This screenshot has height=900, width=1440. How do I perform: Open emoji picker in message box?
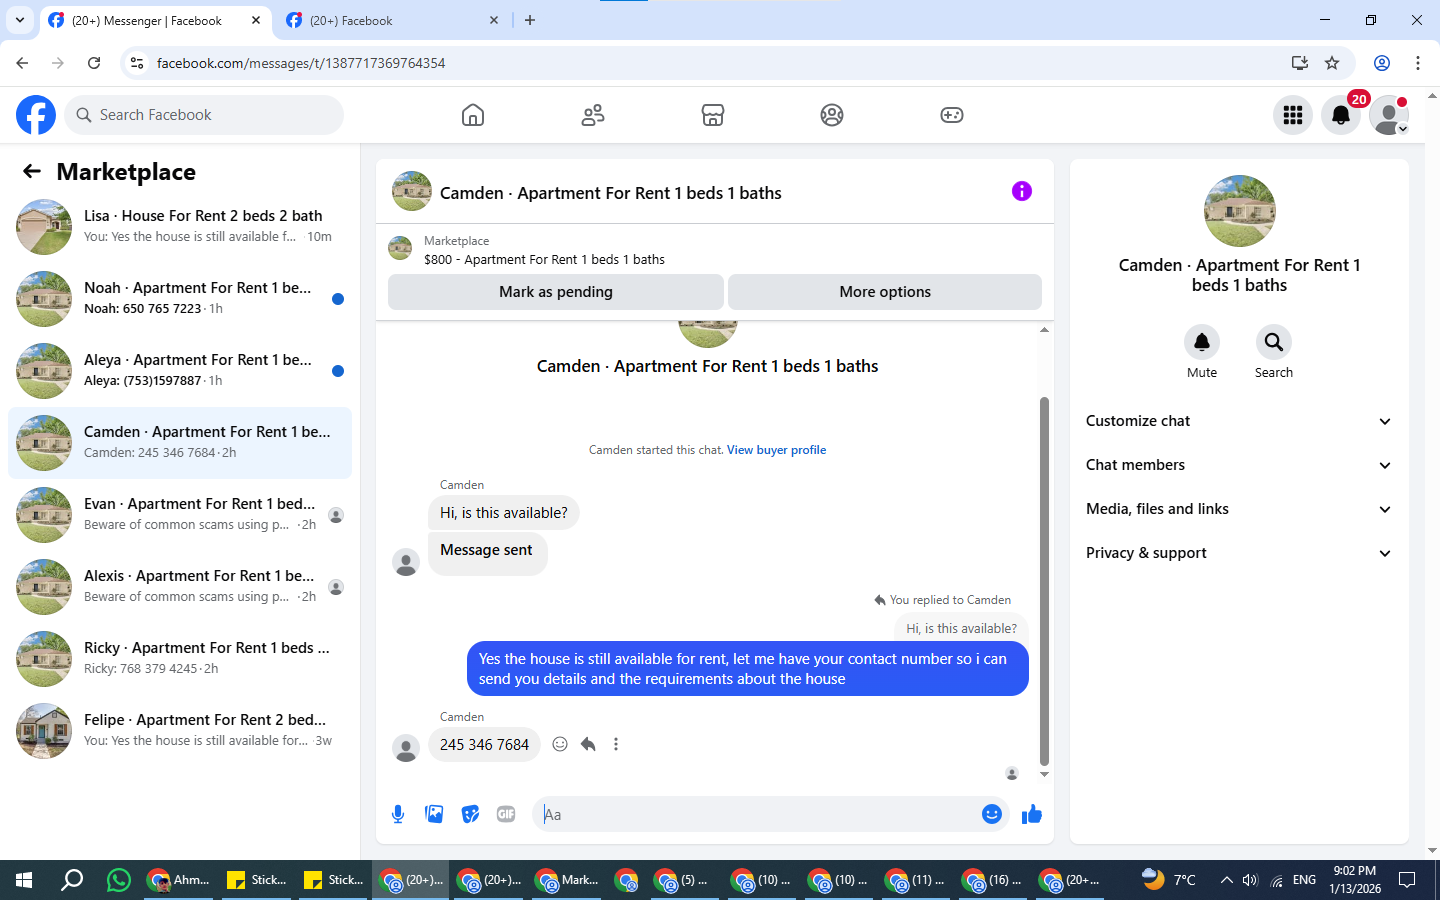(x=992, y=814)
